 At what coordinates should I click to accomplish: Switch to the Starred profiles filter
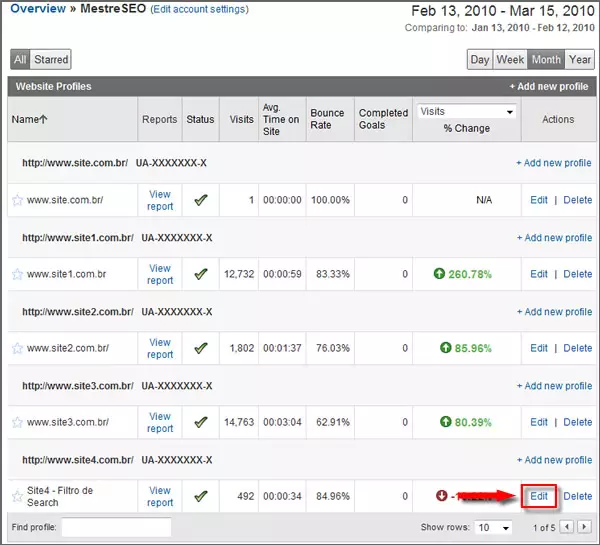point(51,60)
